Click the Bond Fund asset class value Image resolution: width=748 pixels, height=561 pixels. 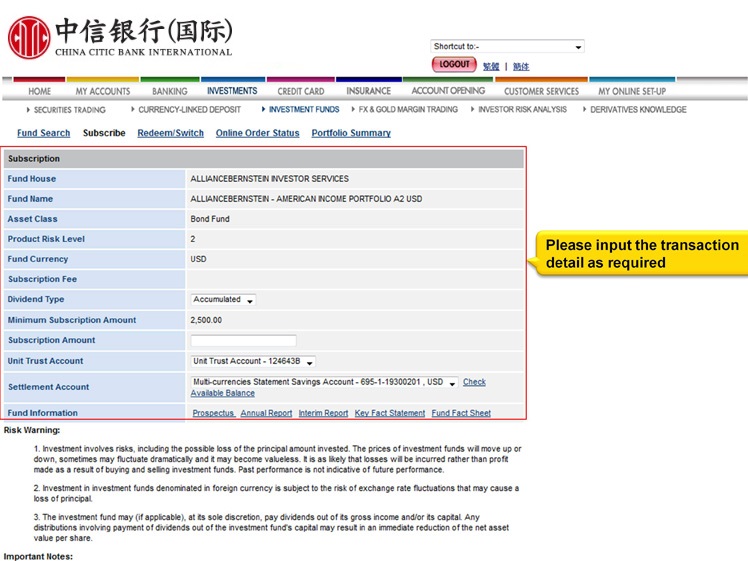[210, 219]
